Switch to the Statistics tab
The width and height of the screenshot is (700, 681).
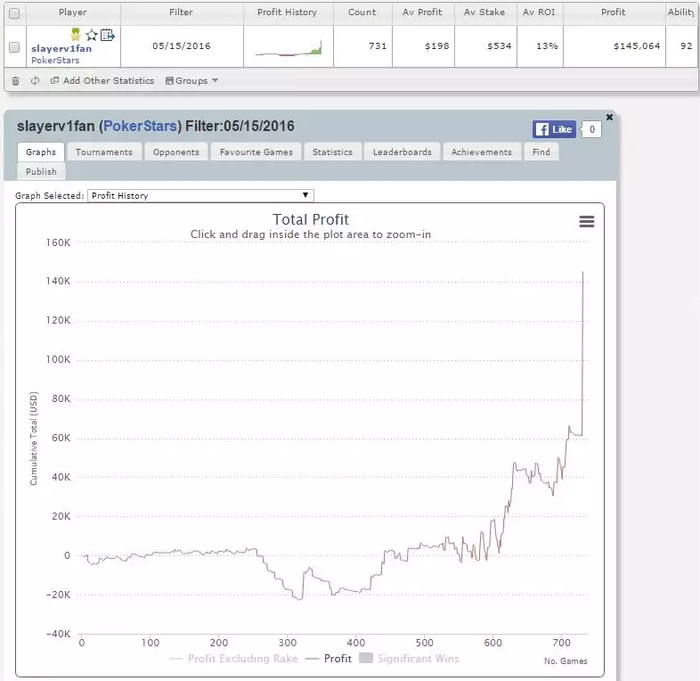(333, 152)
